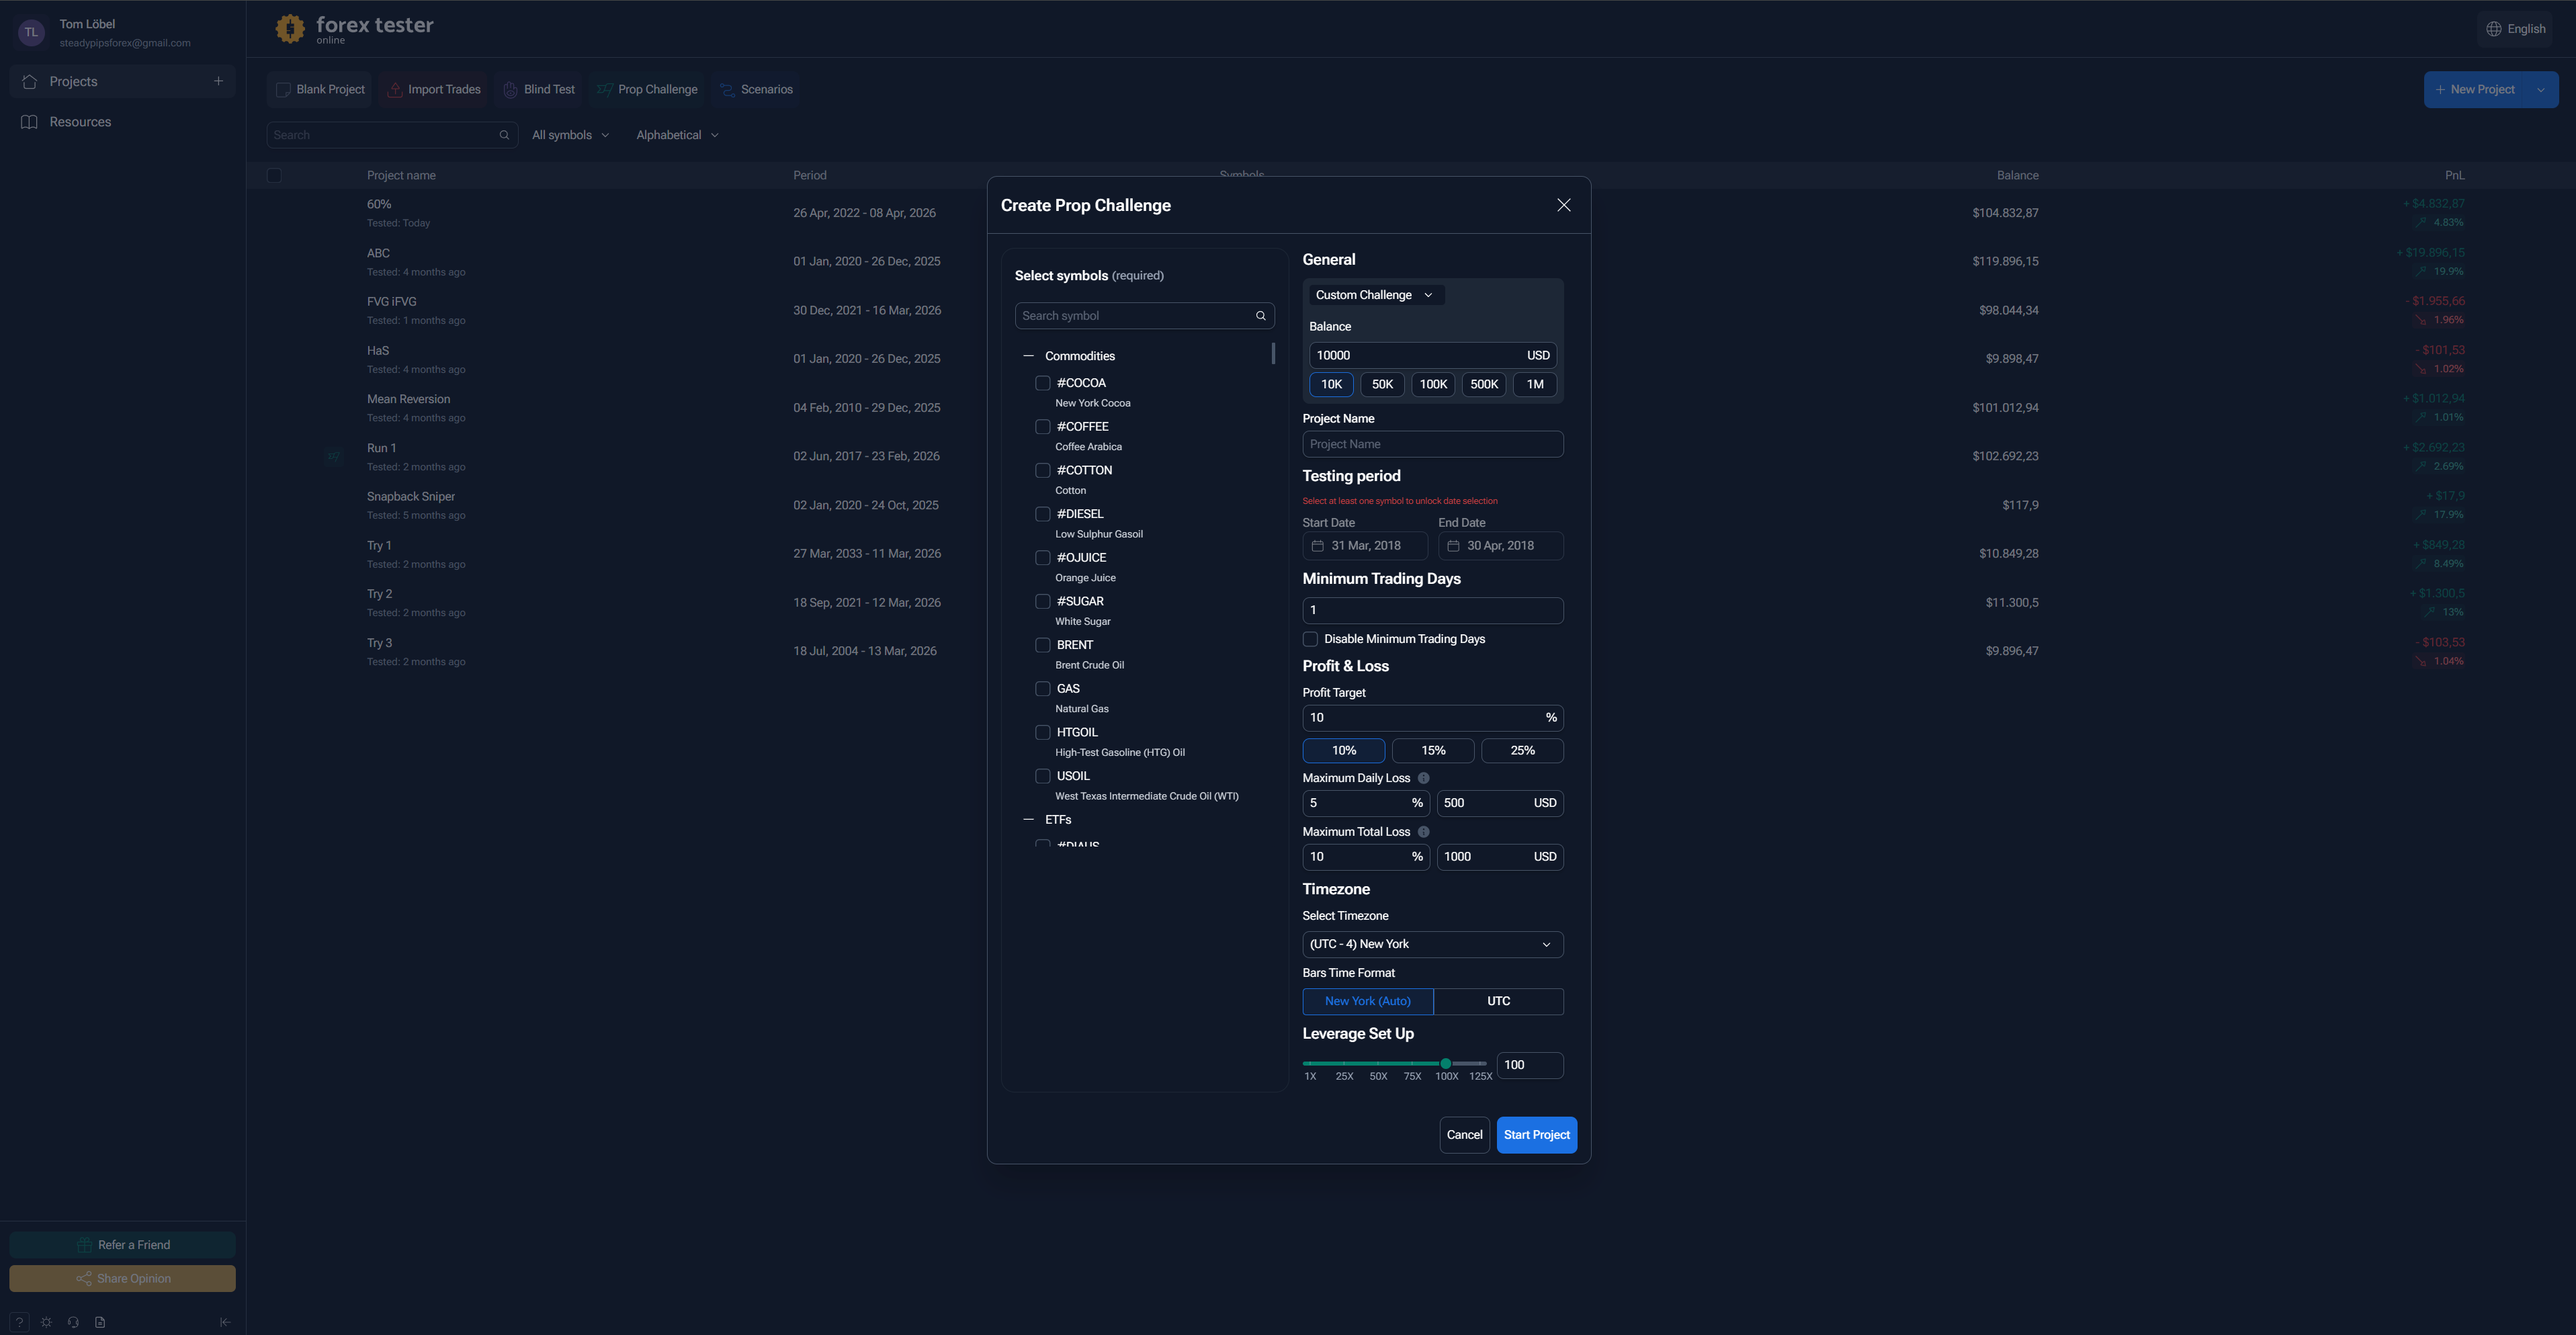Click the symbol list scrollbar
Screen dimensions: 2576x1335
[x=1273, y=353]
